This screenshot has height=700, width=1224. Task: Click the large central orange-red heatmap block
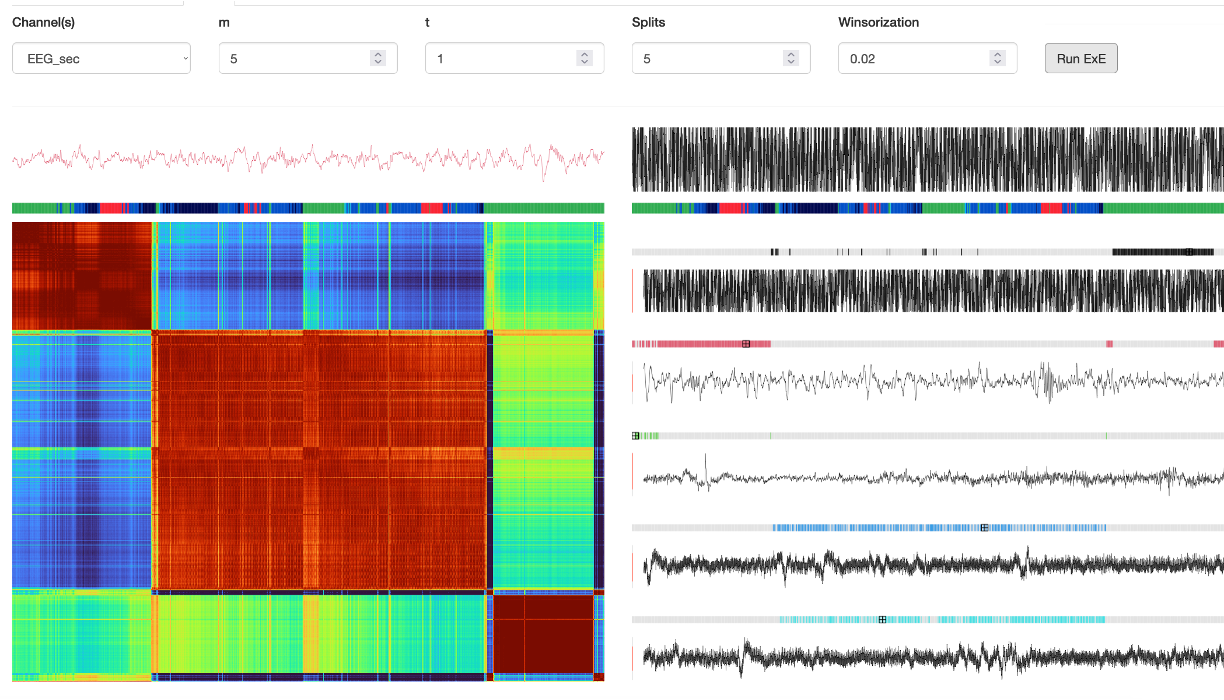pos(320,460)
